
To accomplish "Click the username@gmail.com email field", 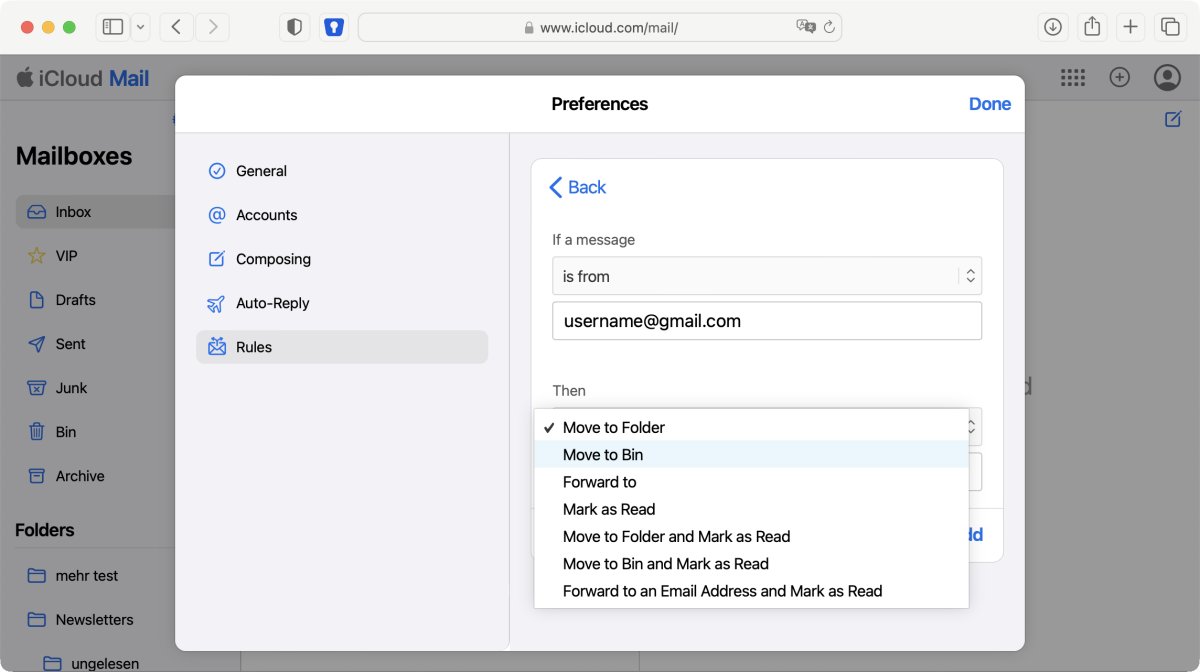I will 766,321.
